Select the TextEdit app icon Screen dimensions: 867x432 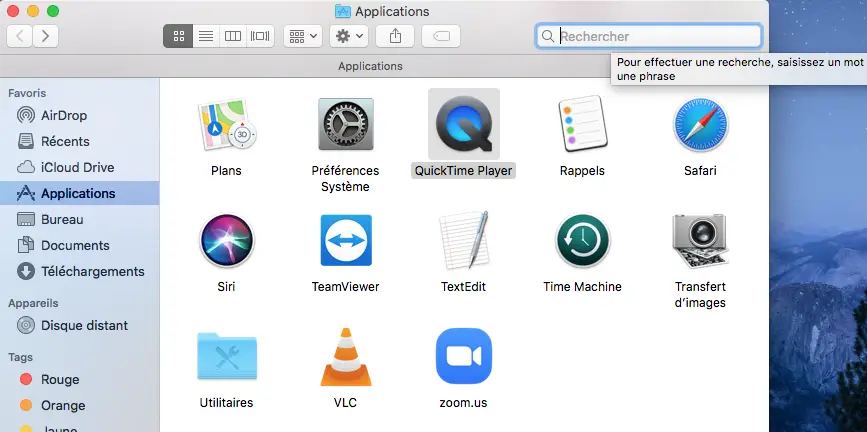tap(464, 241)
